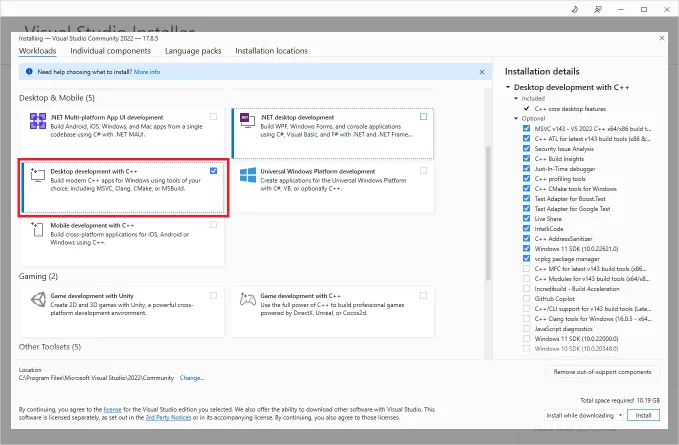Click Remove out-of-support components button
The image size is (679, 445).
(602, 372)
